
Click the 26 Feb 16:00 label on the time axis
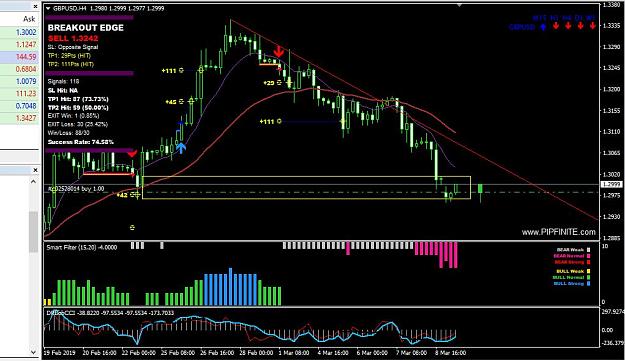tap(217, 353)
